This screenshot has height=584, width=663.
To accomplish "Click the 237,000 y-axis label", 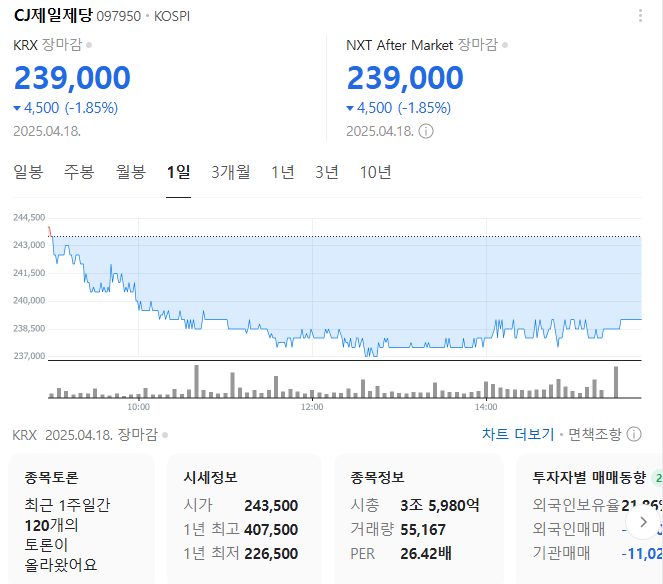I will (29, 356).
